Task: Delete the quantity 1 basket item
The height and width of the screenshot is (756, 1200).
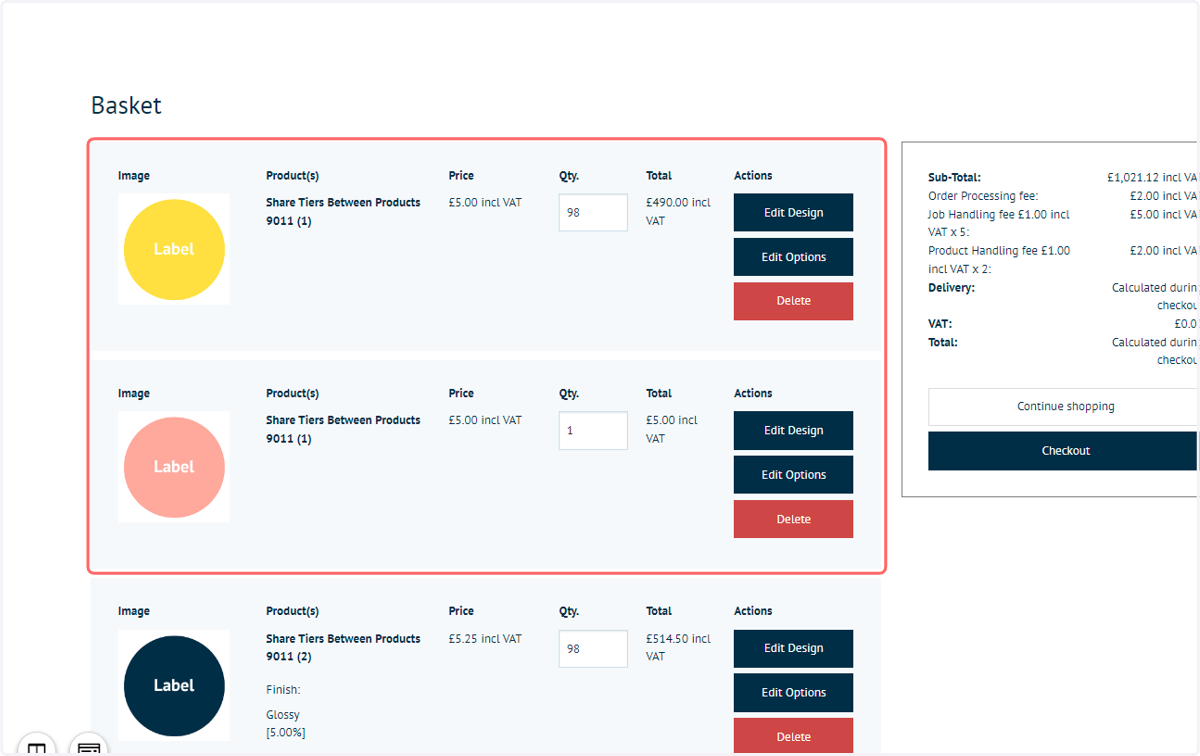Action: (793, 519)
